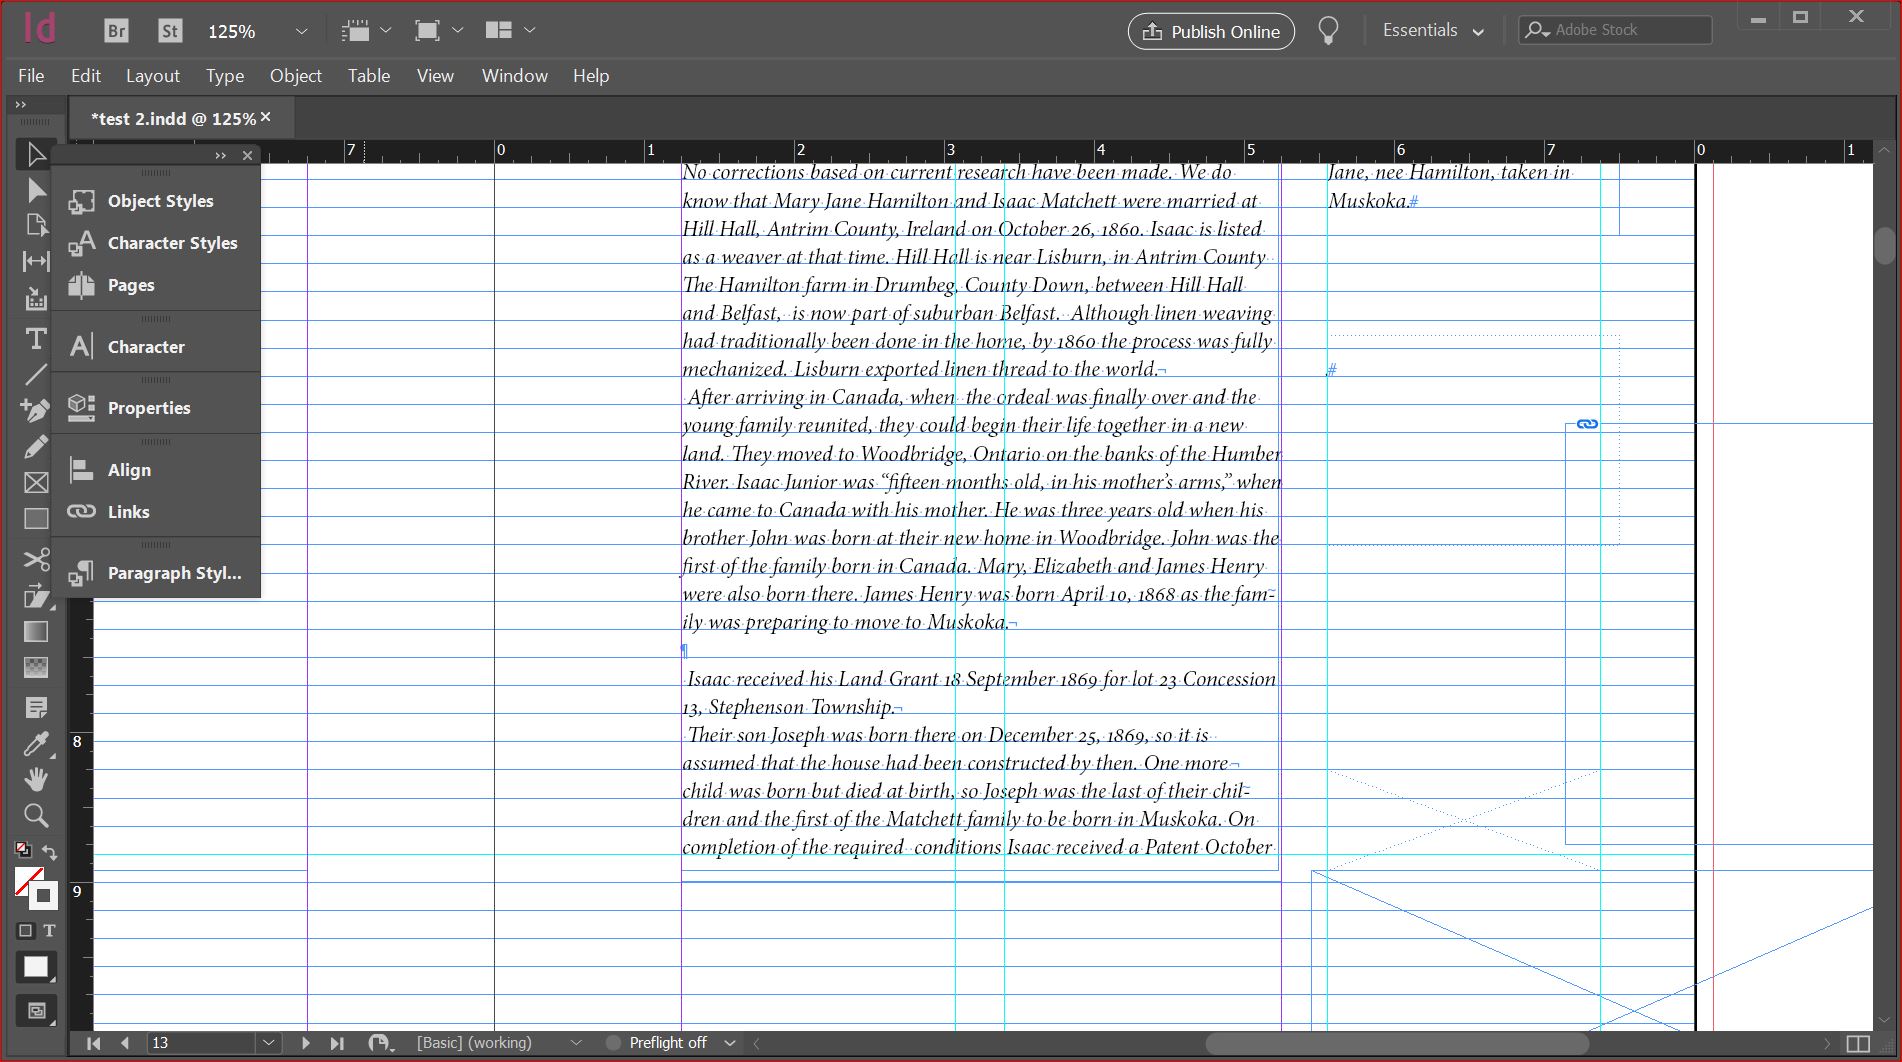Open the File menu
This screenshot has height=1062, width=1902.
[31, 76]
